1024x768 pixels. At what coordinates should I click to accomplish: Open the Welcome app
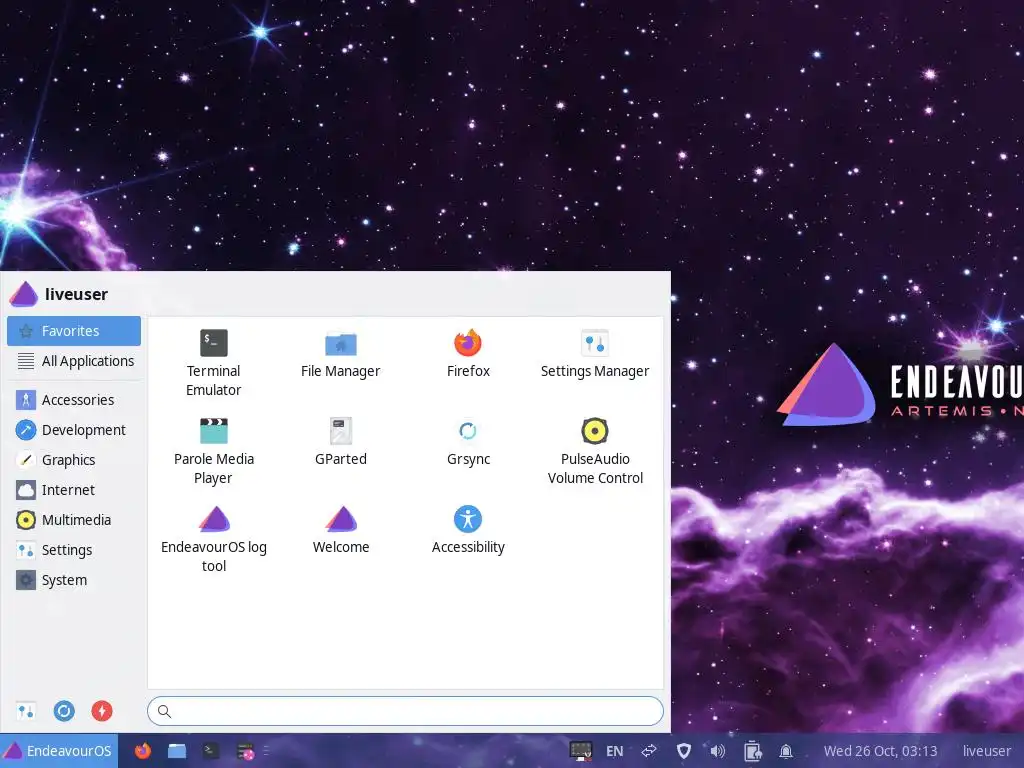(x=340, y=530)
